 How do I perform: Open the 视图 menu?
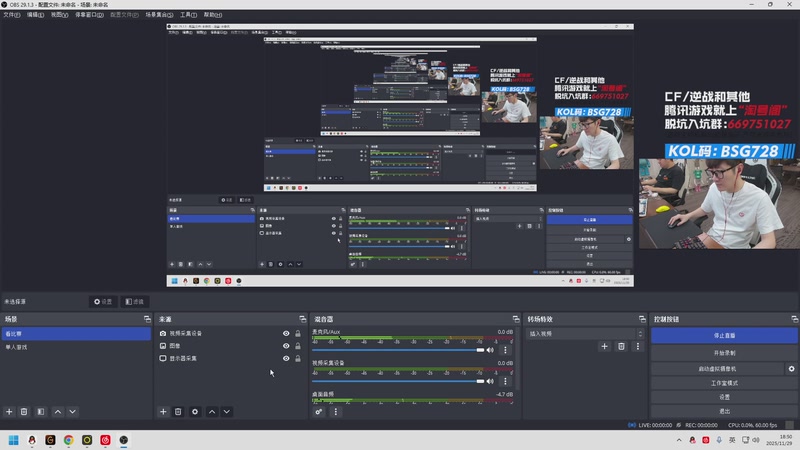59,15
